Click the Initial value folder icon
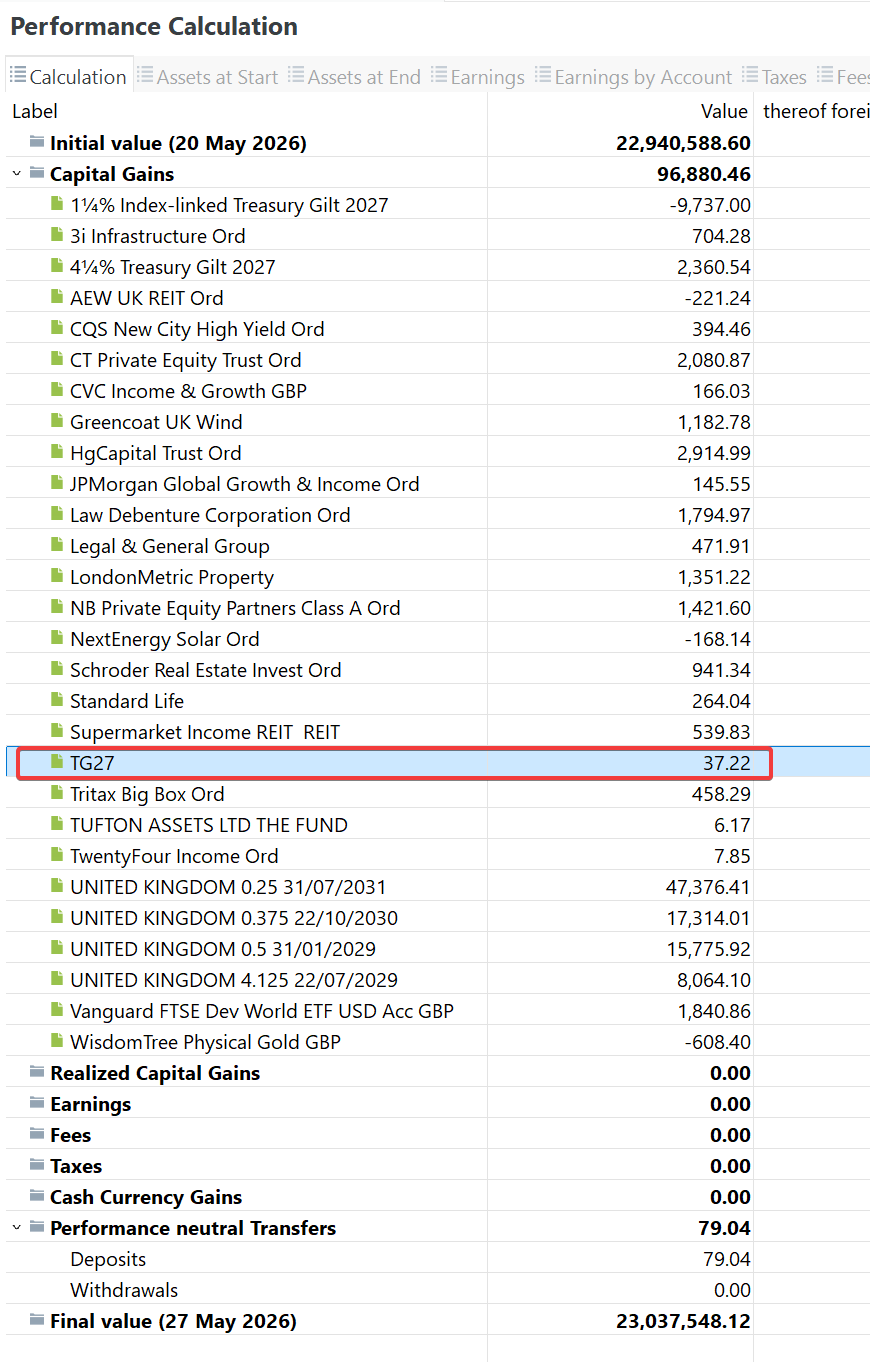The width and height of the screenshot is (870, 1362). pyautogui.click(x=37, y=142)
